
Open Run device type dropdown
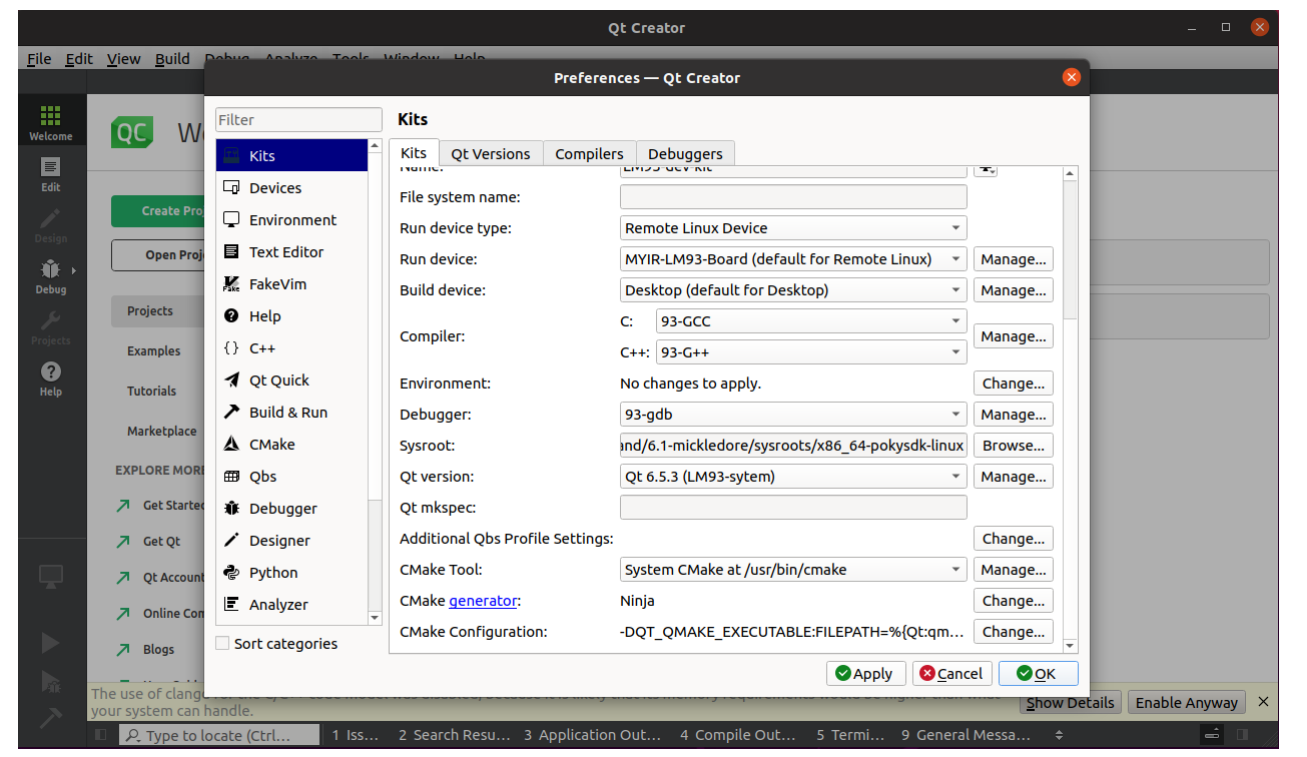793,228
